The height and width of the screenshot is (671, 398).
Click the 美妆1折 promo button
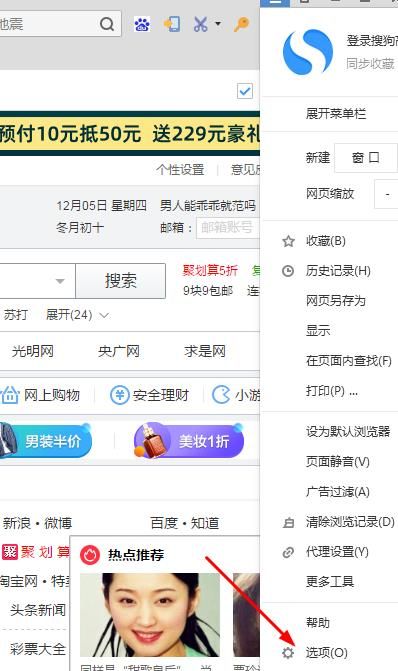click(189, 440)
